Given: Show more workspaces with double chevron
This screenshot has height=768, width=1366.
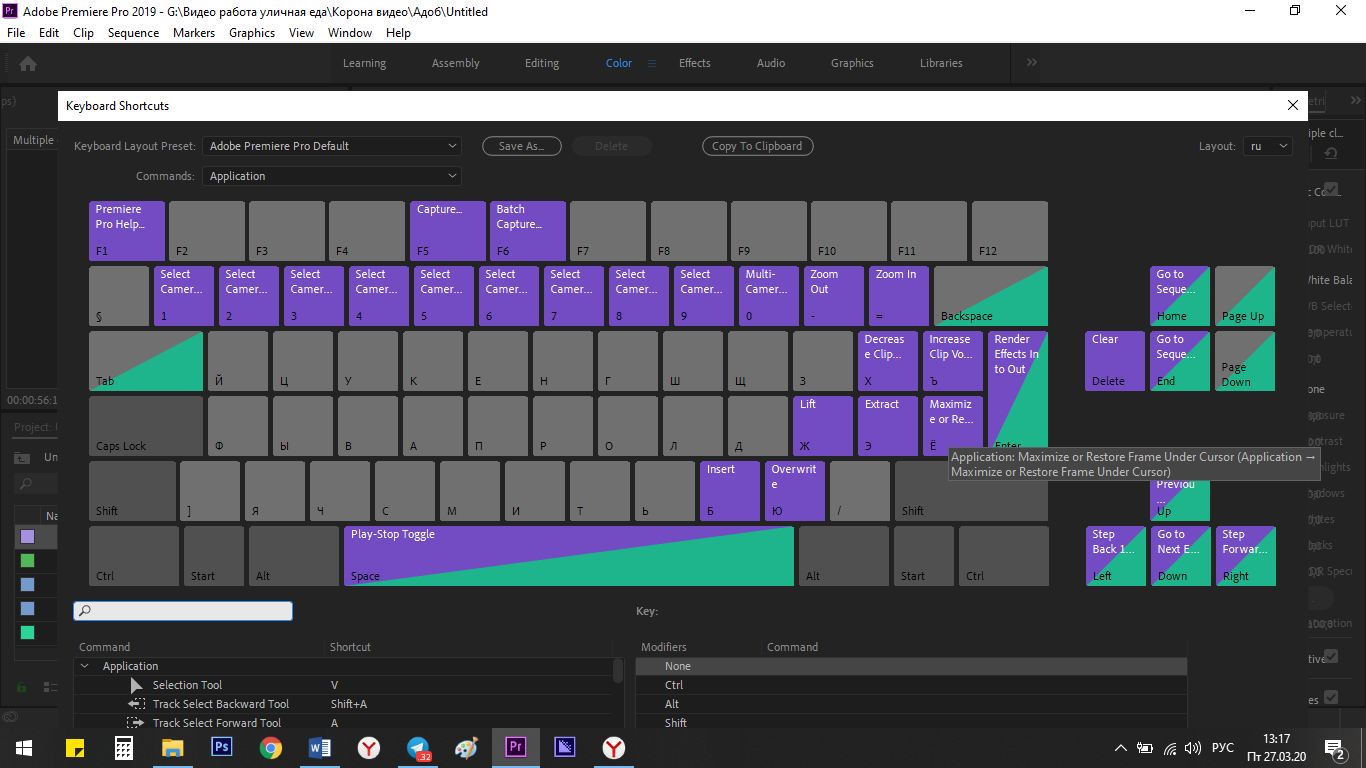Looking at the screenshot, I should tap(1032, 62).
